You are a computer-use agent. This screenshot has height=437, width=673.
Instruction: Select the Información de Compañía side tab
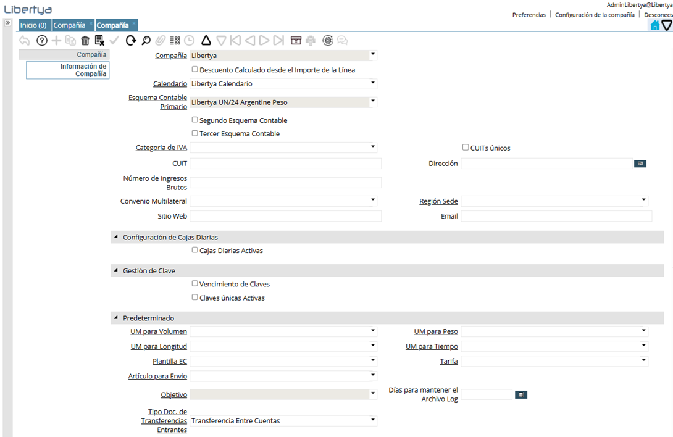tap(68, 70)
